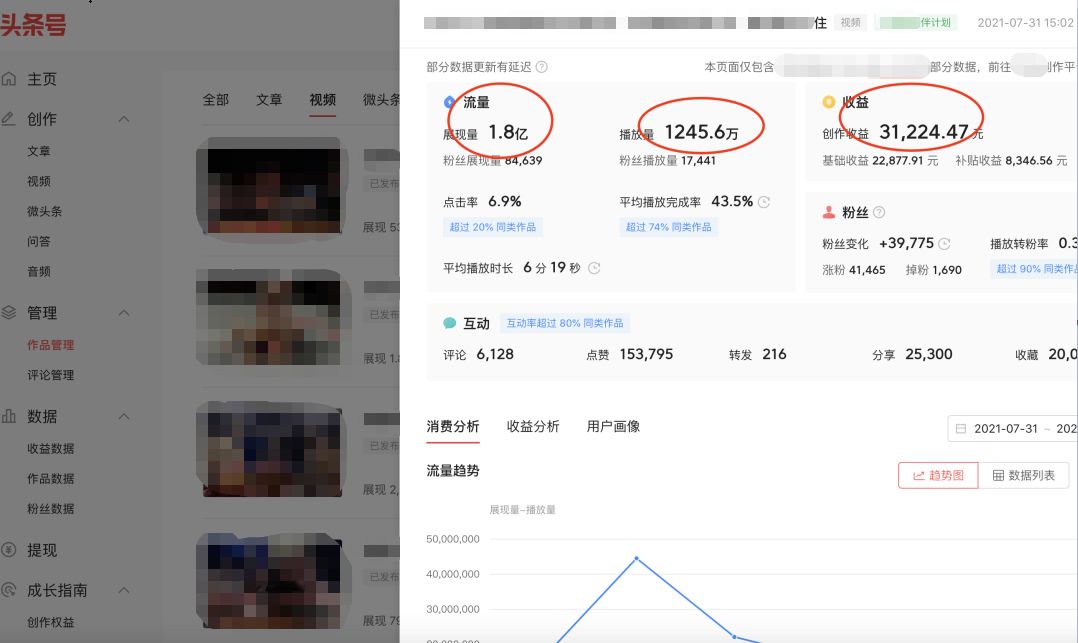This screenshot has height=643, width=1078.
Task: Collapse the 管理 menu section
Action: point(124,313)
